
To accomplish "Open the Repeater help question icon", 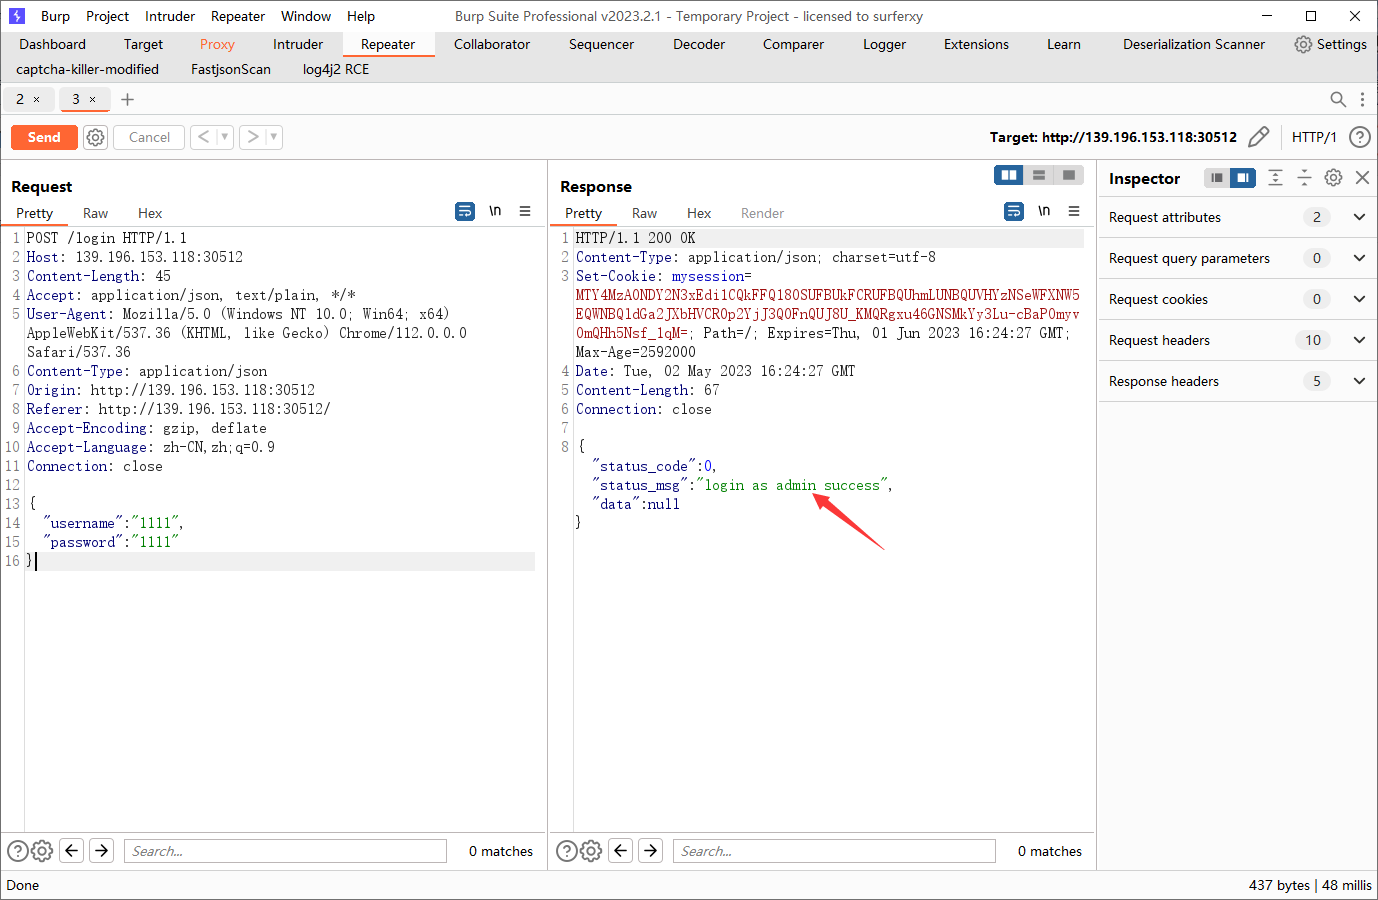I will pos(1359,137).
